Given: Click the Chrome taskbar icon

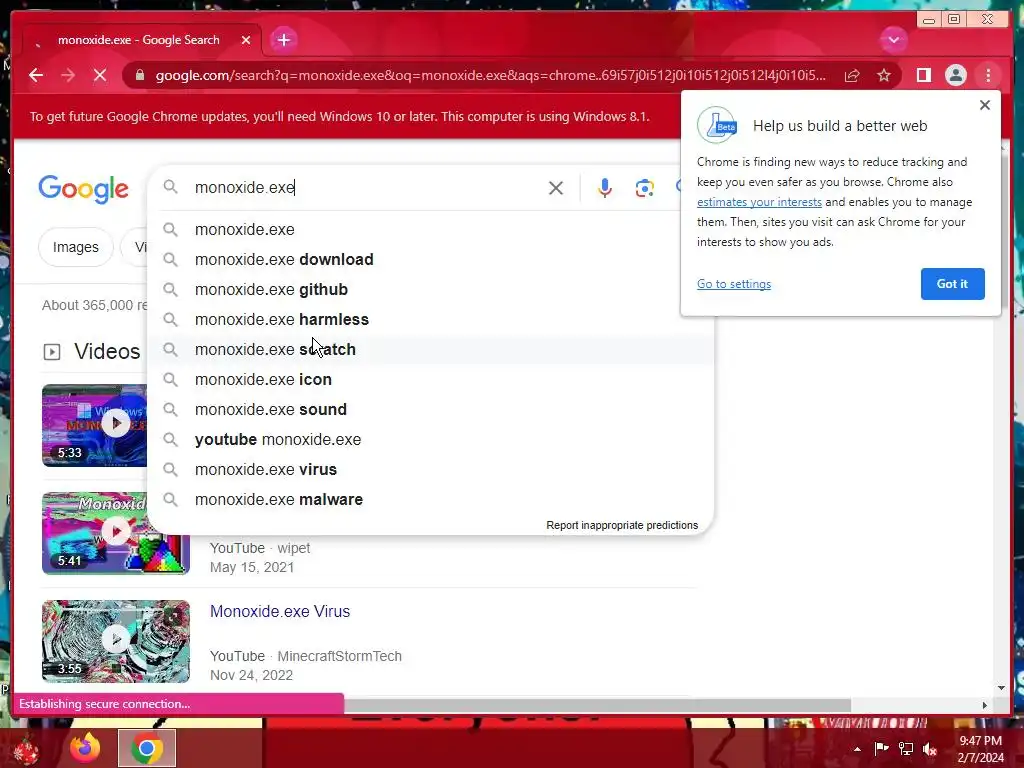Looking at the screenshot, I should pyautogui.click(x=147, y=748).
